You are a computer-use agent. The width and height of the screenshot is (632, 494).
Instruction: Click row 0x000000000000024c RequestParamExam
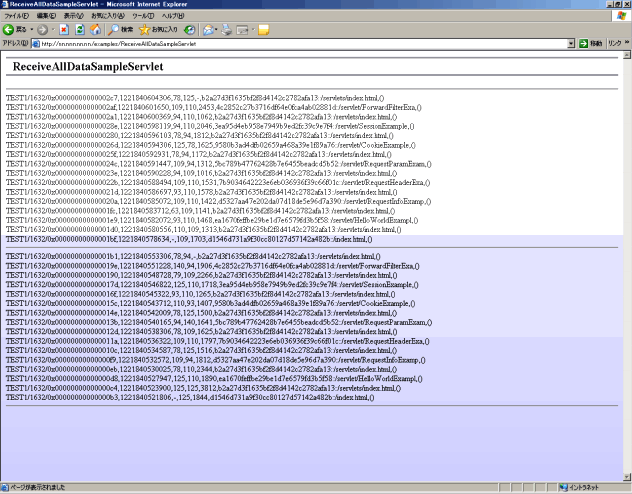point(218,164)
